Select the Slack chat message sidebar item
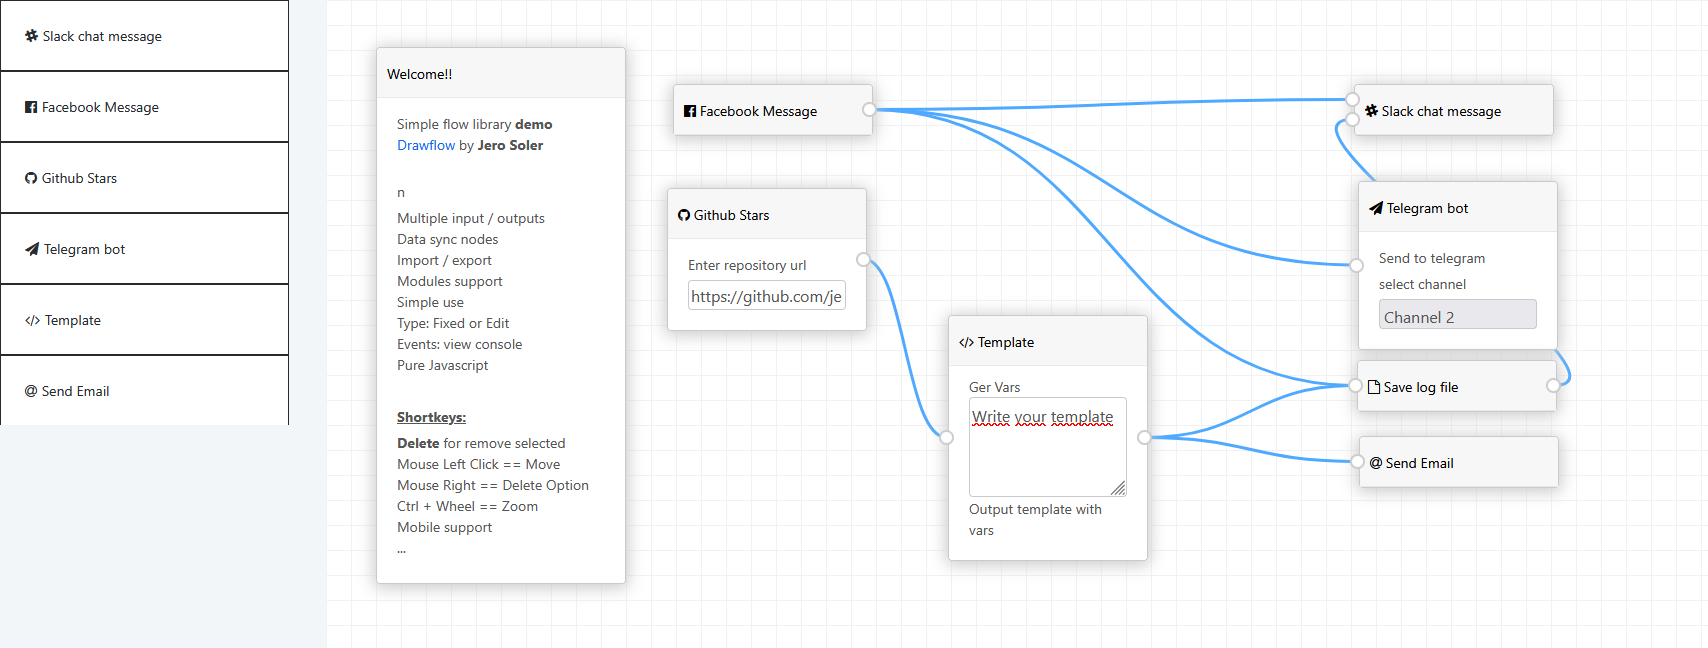This screenshot has height=648, width=1708. point(144,36)
